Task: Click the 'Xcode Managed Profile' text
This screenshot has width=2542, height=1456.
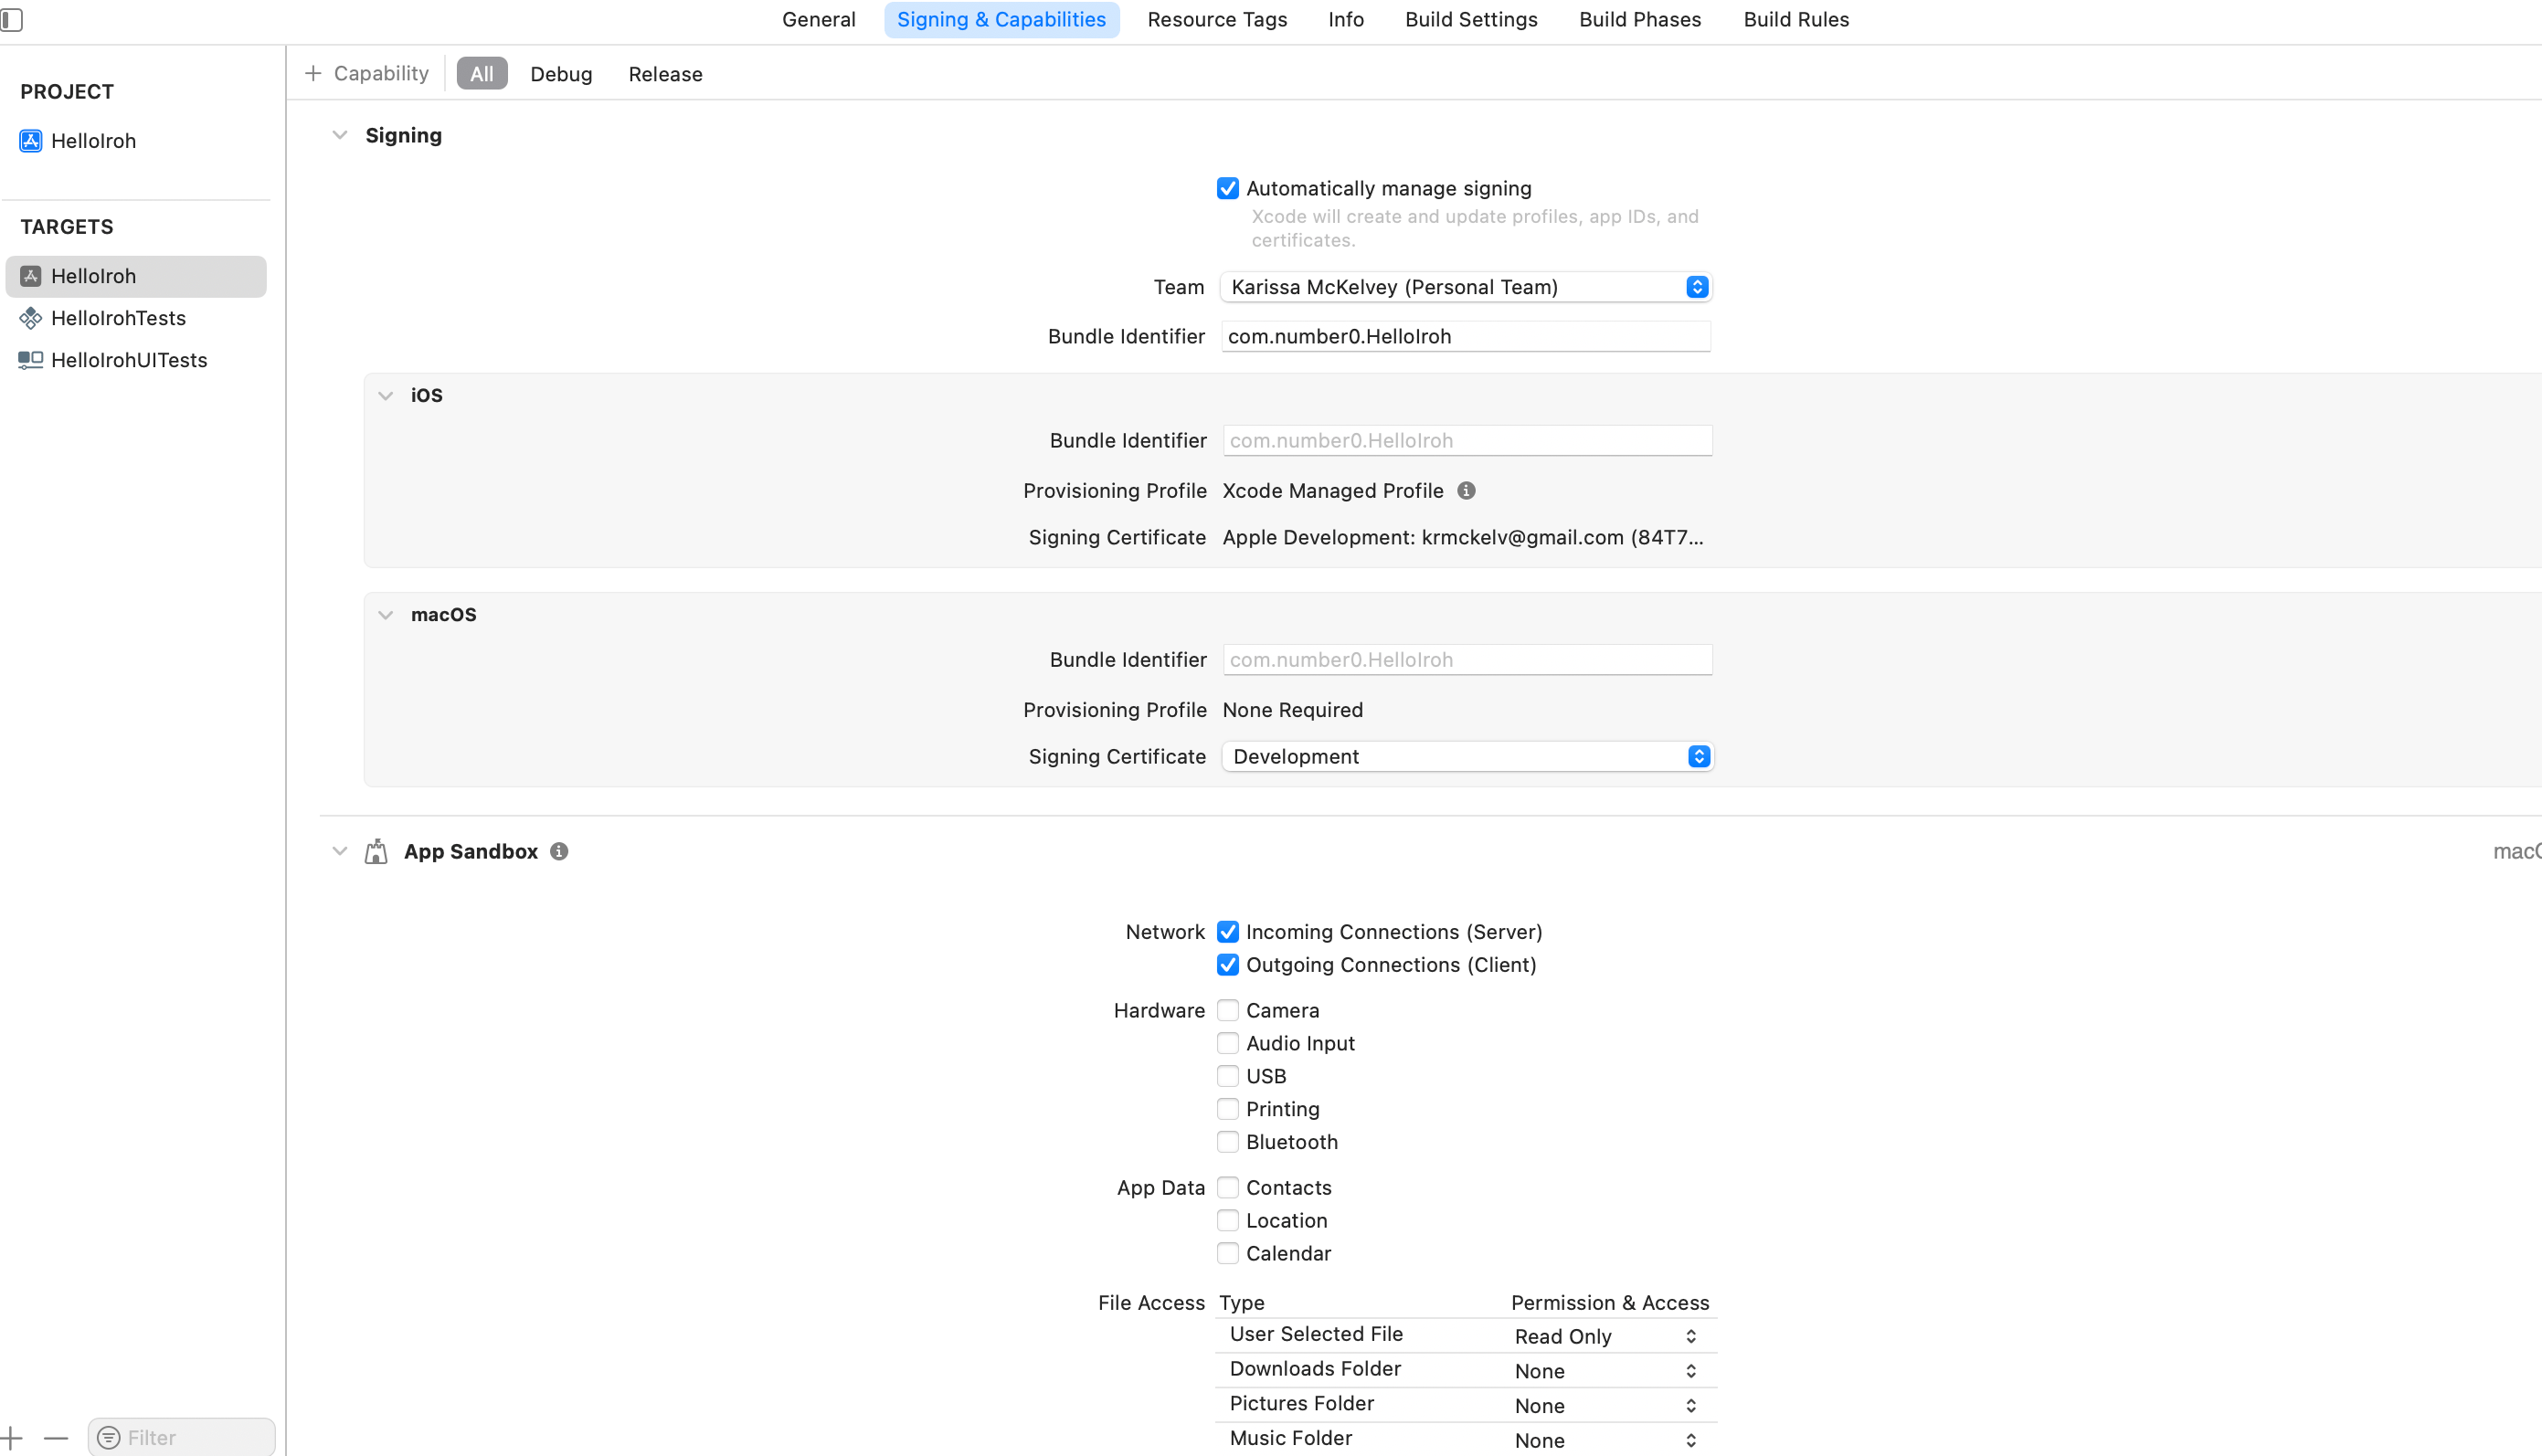Action: [x=1333, y=491]
